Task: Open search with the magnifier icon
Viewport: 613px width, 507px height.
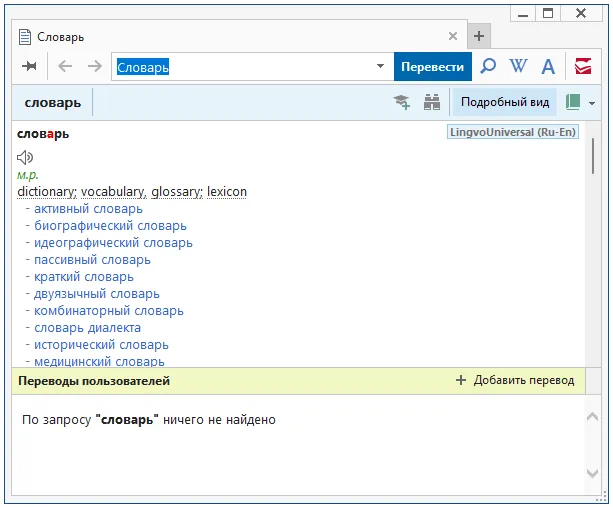Action: point(488,66)
